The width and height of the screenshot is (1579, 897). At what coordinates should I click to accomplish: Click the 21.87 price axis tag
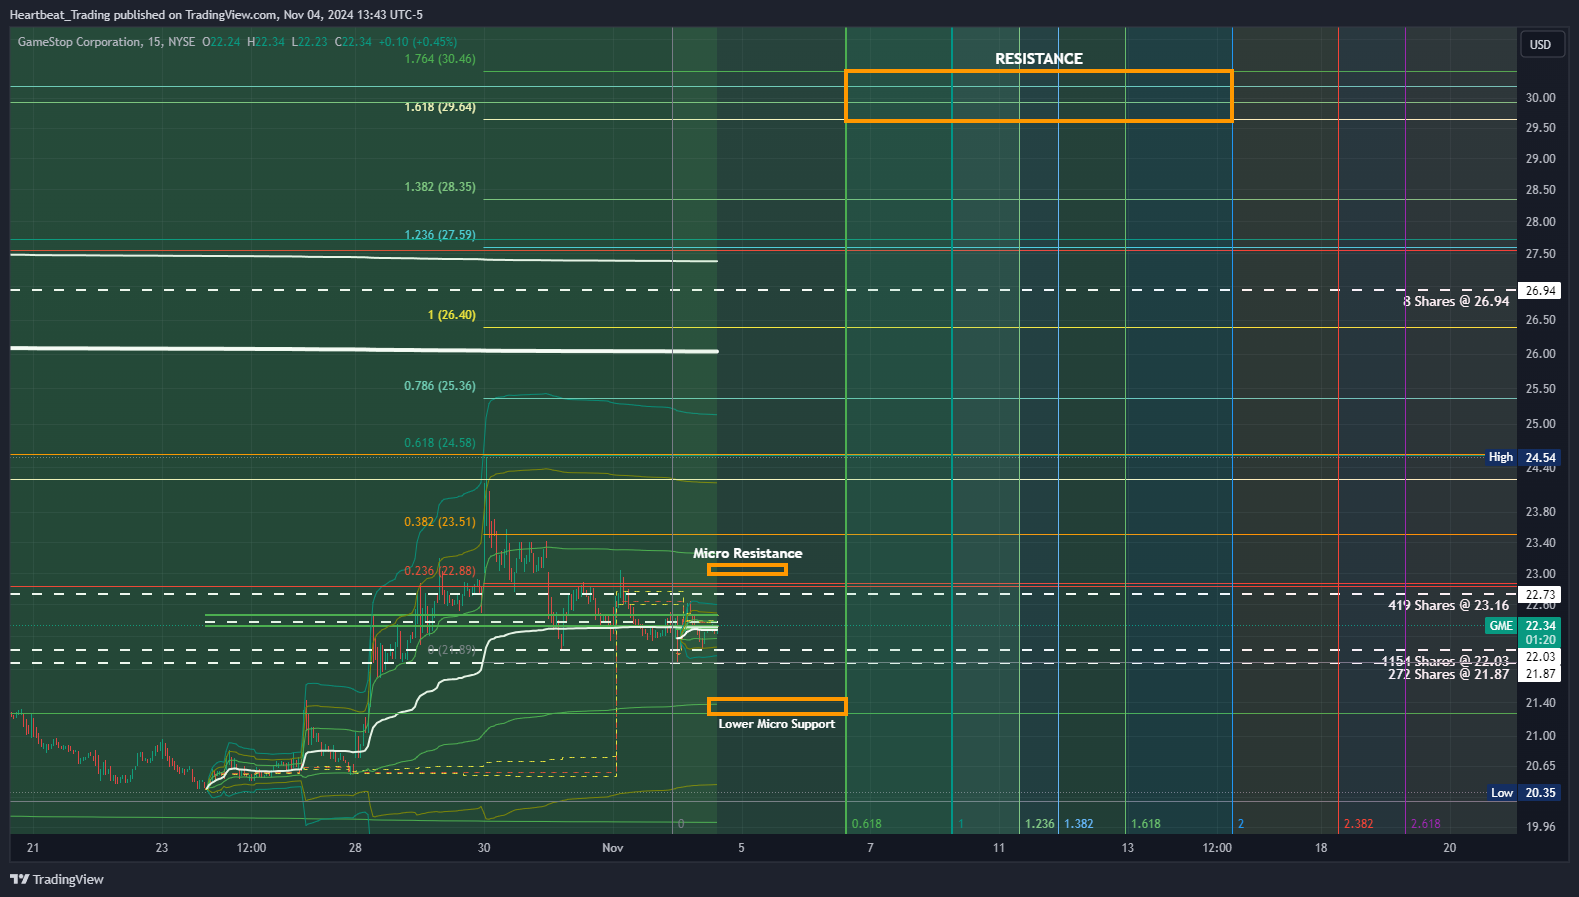tap(1540, 674)
